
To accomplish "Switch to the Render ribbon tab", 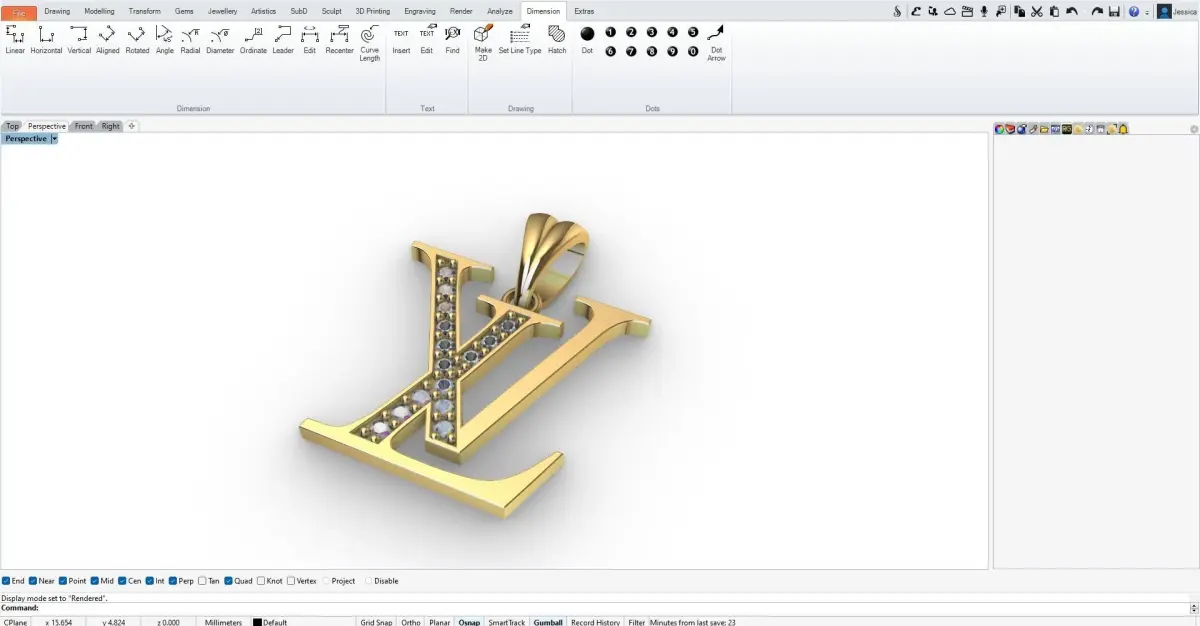I will click(461, 11).
